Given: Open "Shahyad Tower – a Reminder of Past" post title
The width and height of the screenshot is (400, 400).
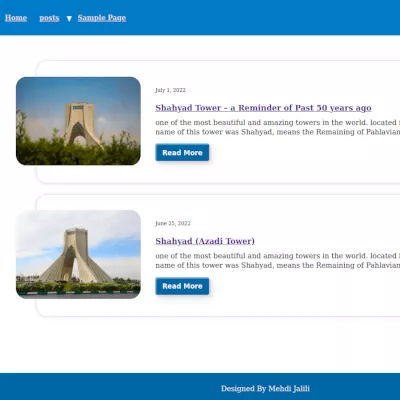Looking at the screenshot, I should coord(263,108).
